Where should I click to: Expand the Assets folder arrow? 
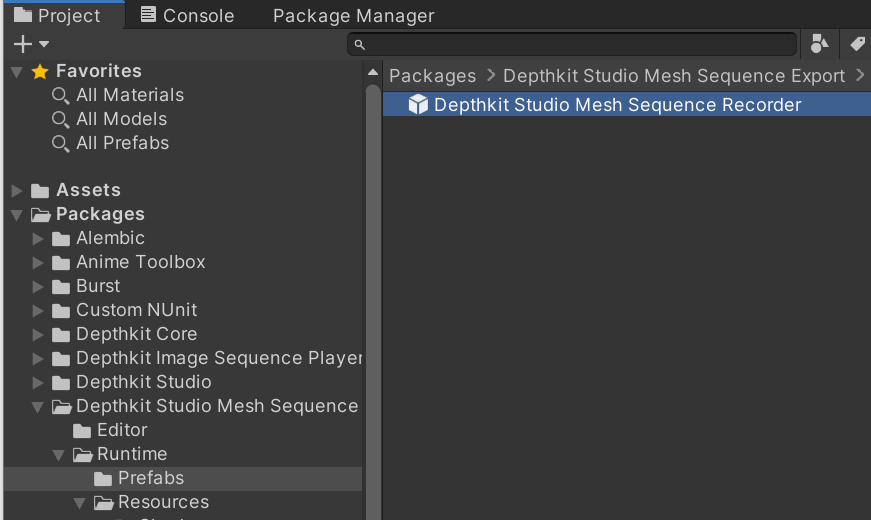point(16,190)
